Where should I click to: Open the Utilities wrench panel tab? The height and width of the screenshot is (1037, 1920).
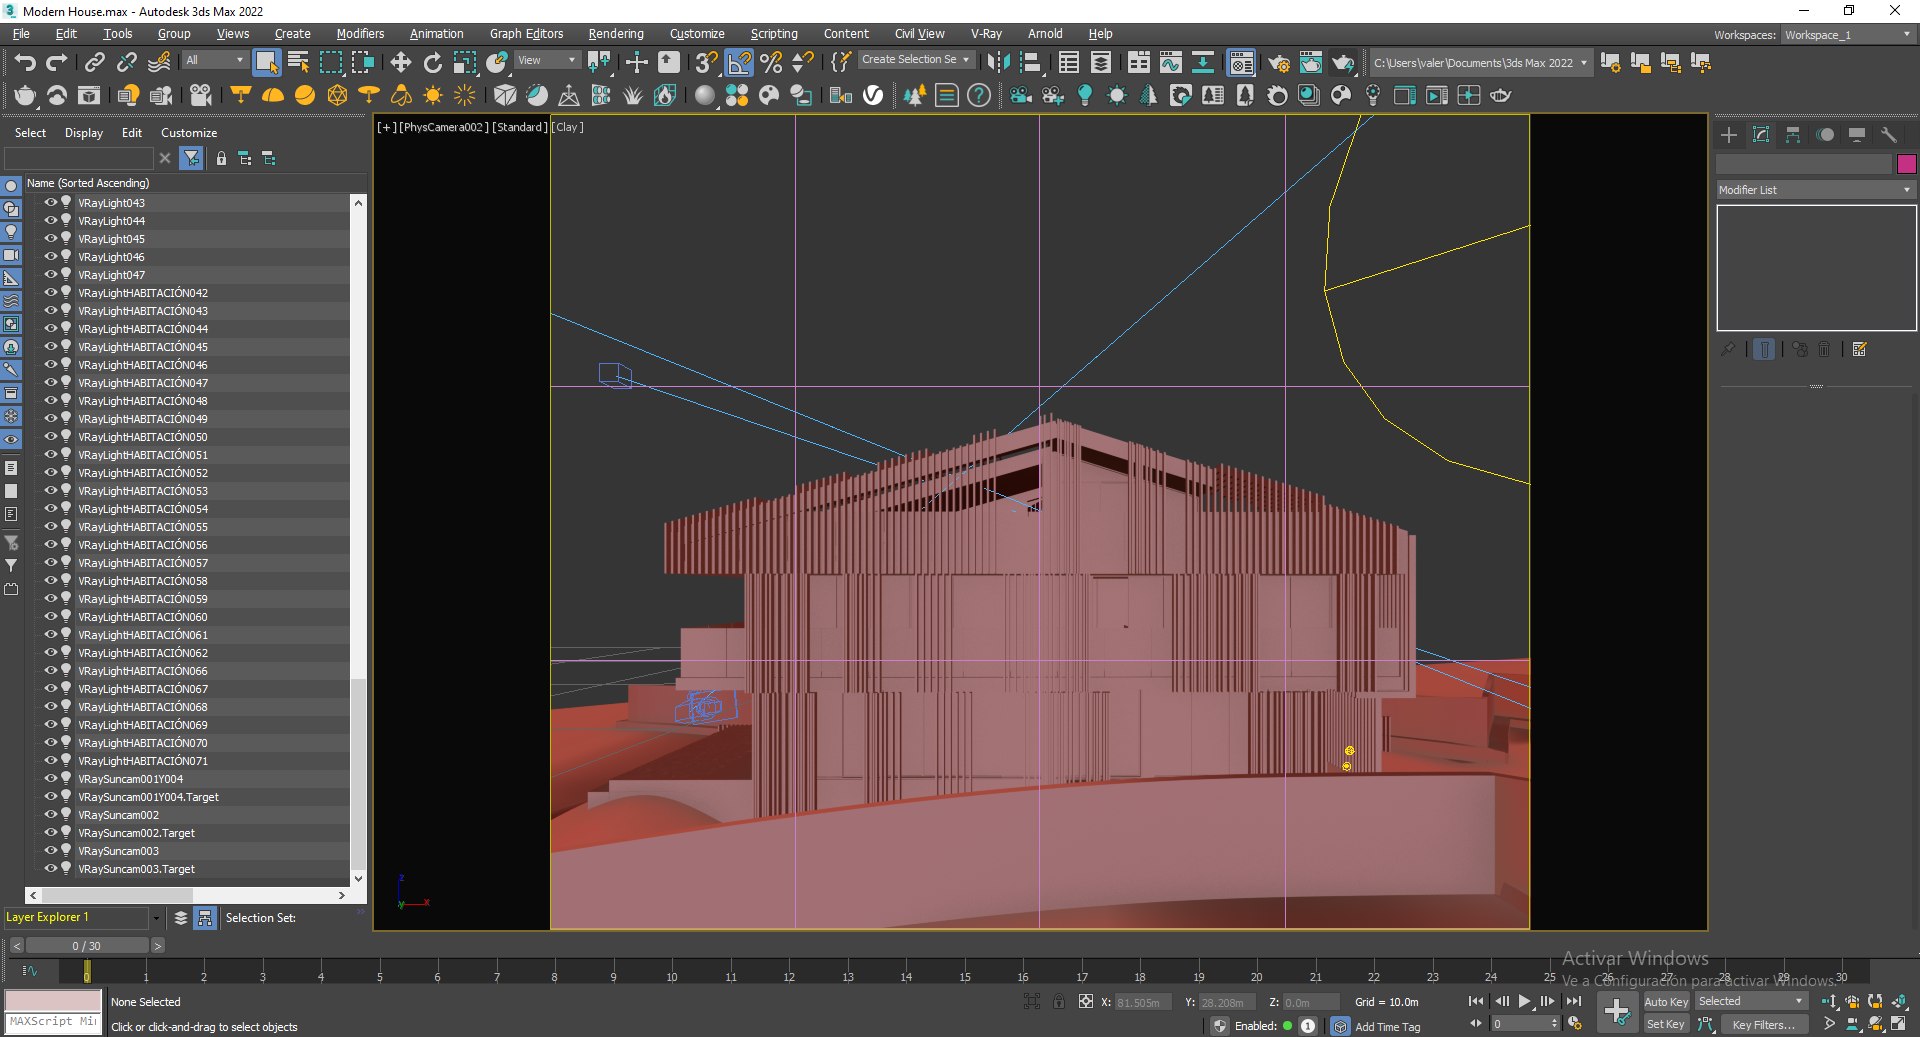[1889, 134]
